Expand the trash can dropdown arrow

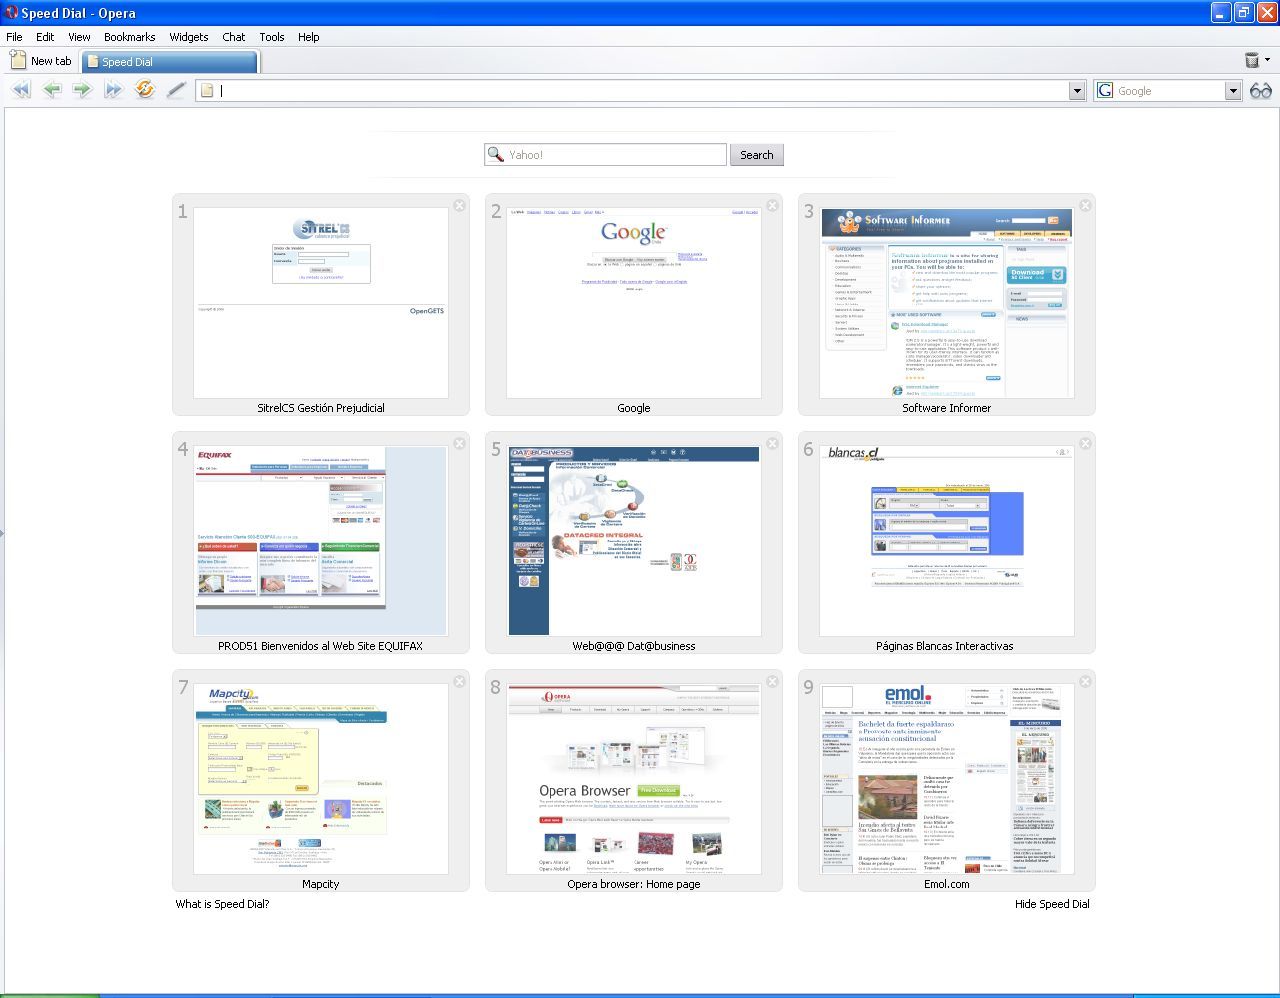1266,60
